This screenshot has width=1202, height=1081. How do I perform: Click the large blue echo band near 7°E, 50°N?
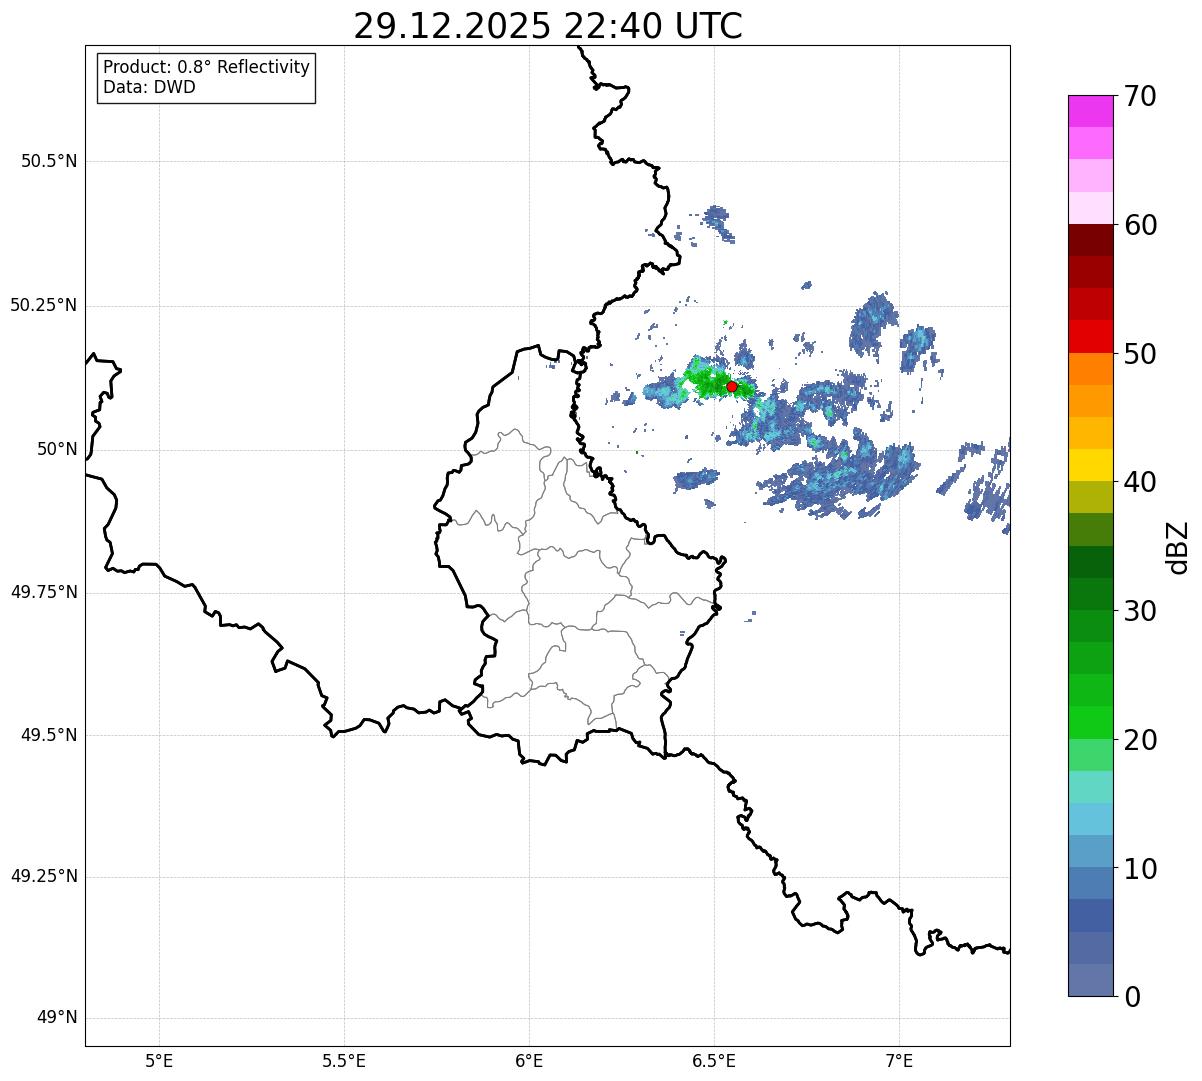point(838,478)
